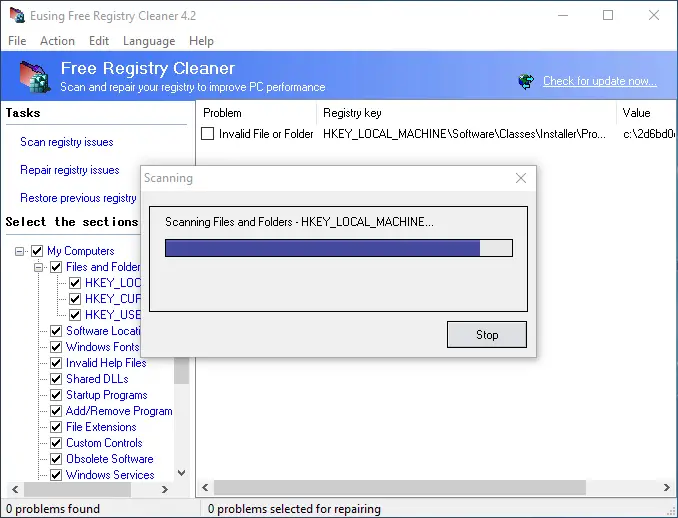Click the Free Registry Cleaner banner logo
Screen dimensions: 678x518
[34, 77]
